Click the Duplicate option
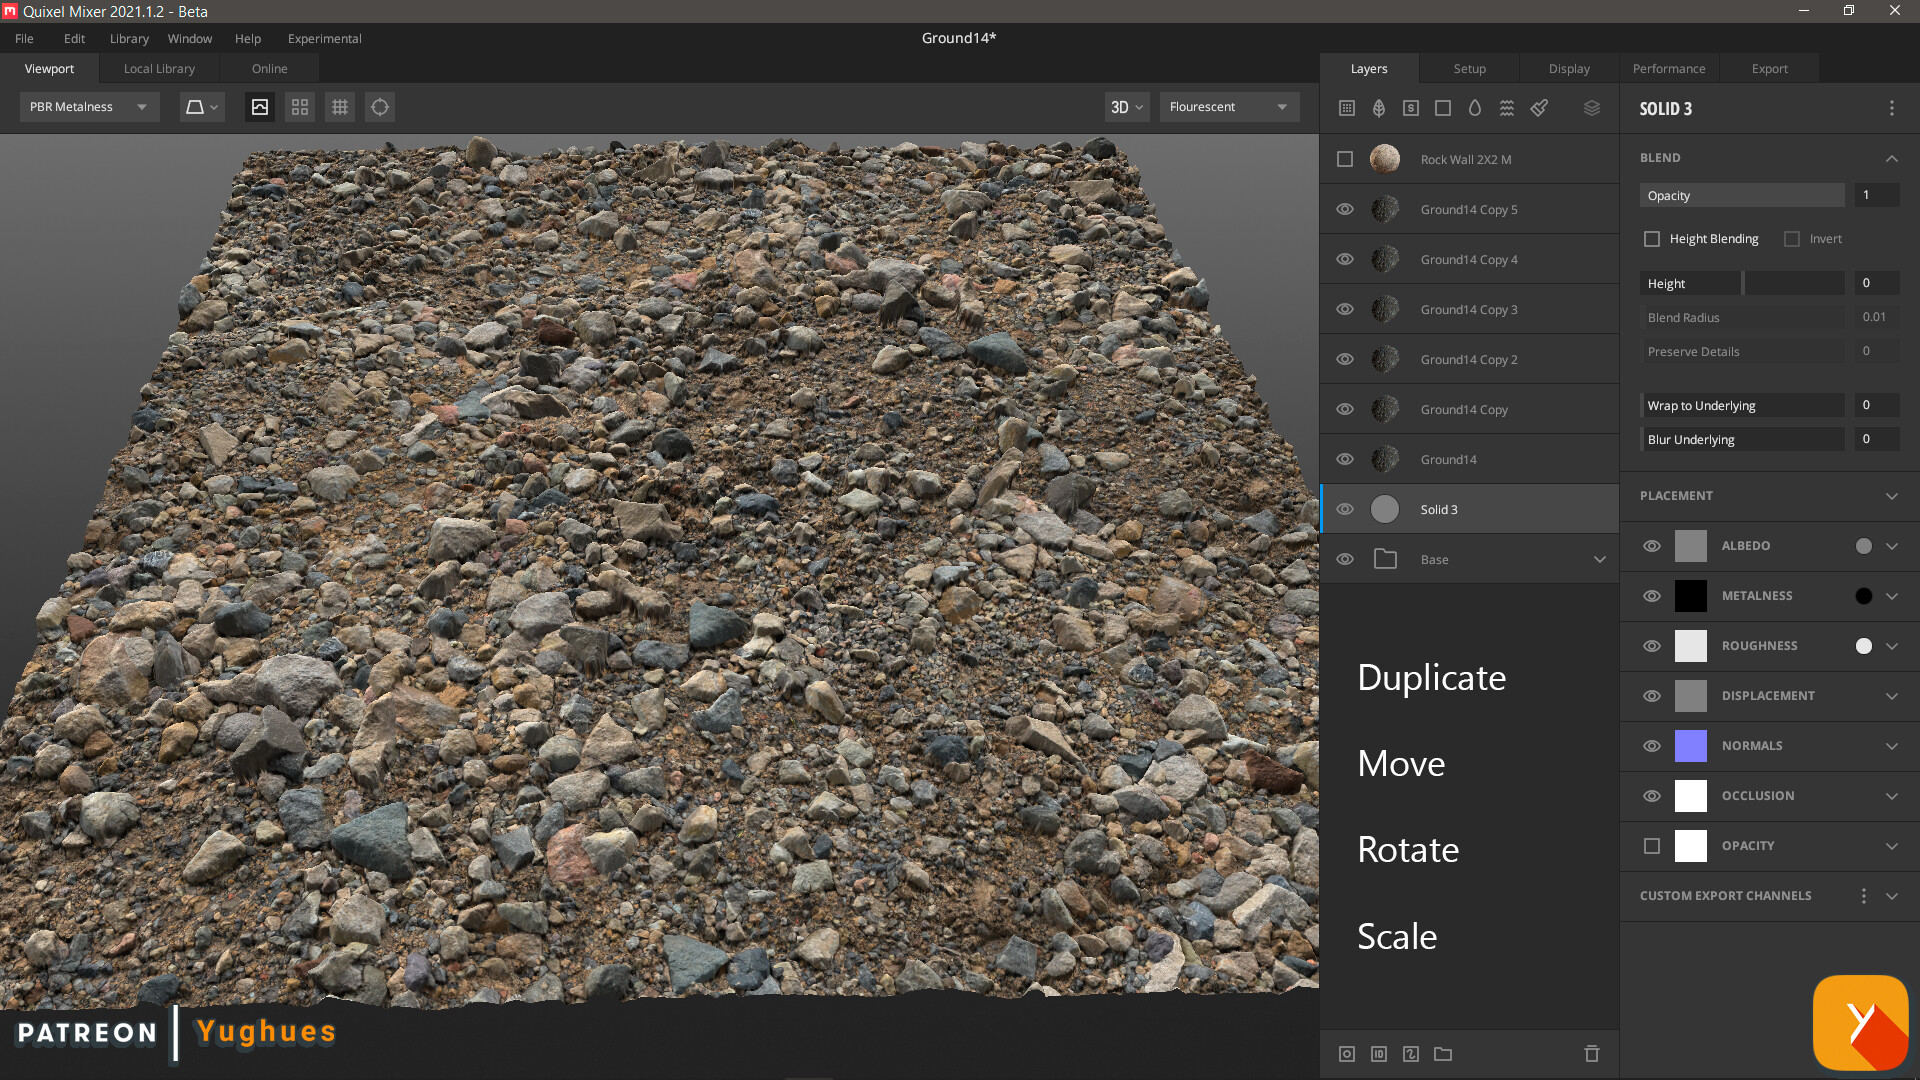This screenshot has height=1080, width=1920. [x=1431, y=678]
